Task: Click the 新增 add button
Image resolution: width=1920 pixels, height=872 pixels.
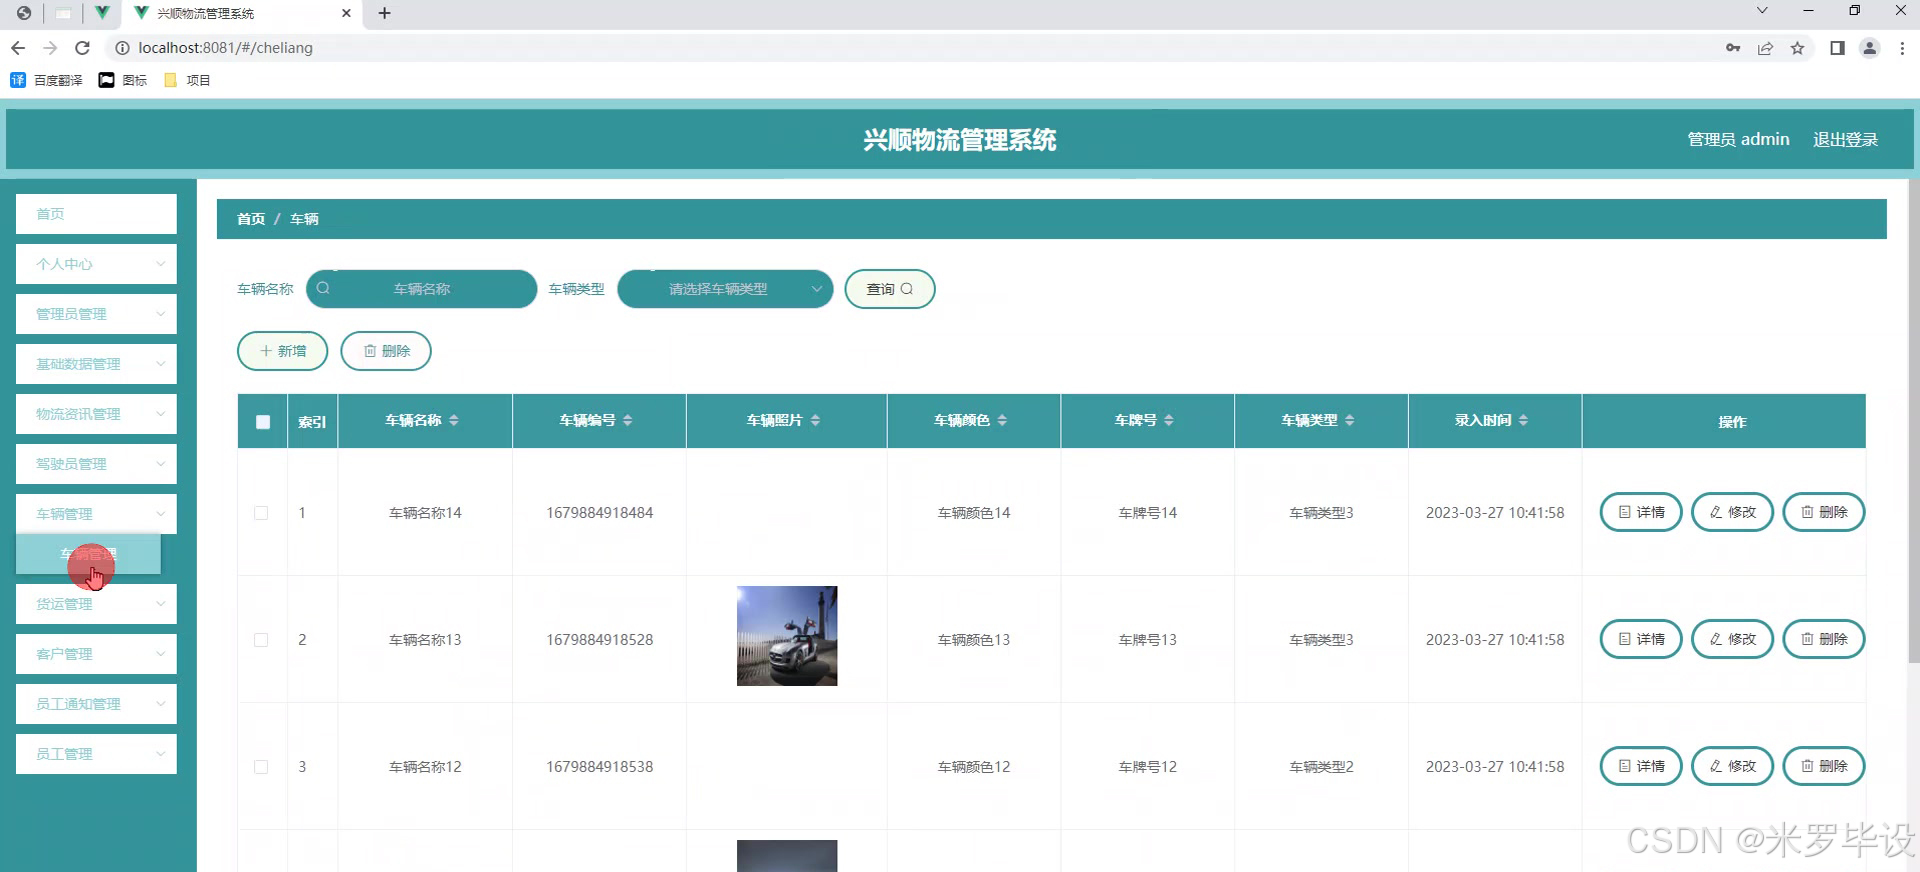Action: tap(282, 351)
